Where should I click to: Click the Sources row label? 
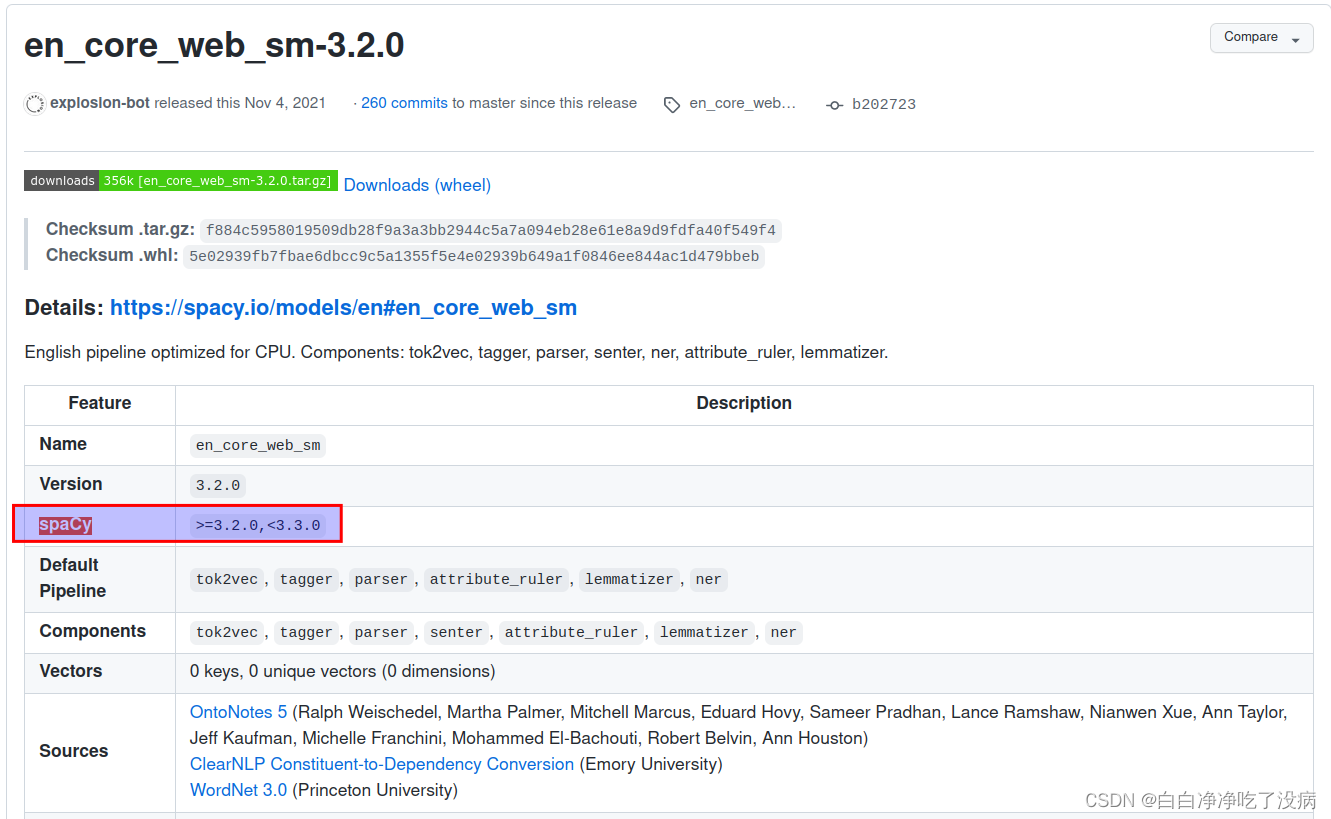74,751
